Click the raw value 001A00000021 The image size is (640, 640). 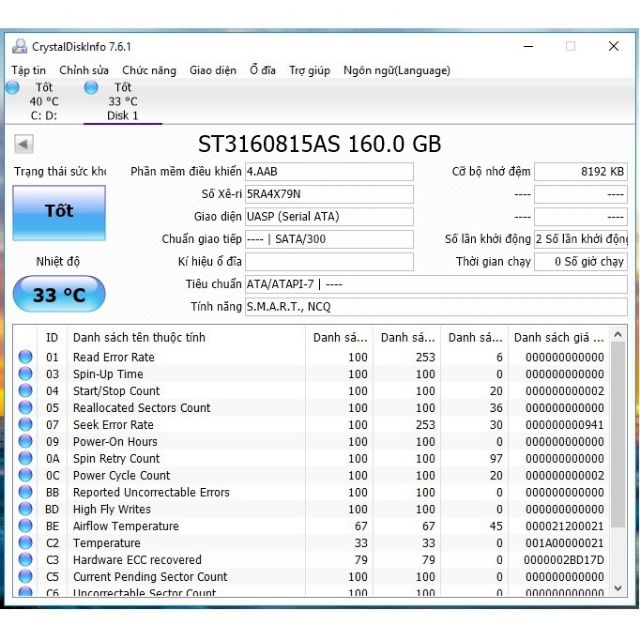tap(564, 543)
